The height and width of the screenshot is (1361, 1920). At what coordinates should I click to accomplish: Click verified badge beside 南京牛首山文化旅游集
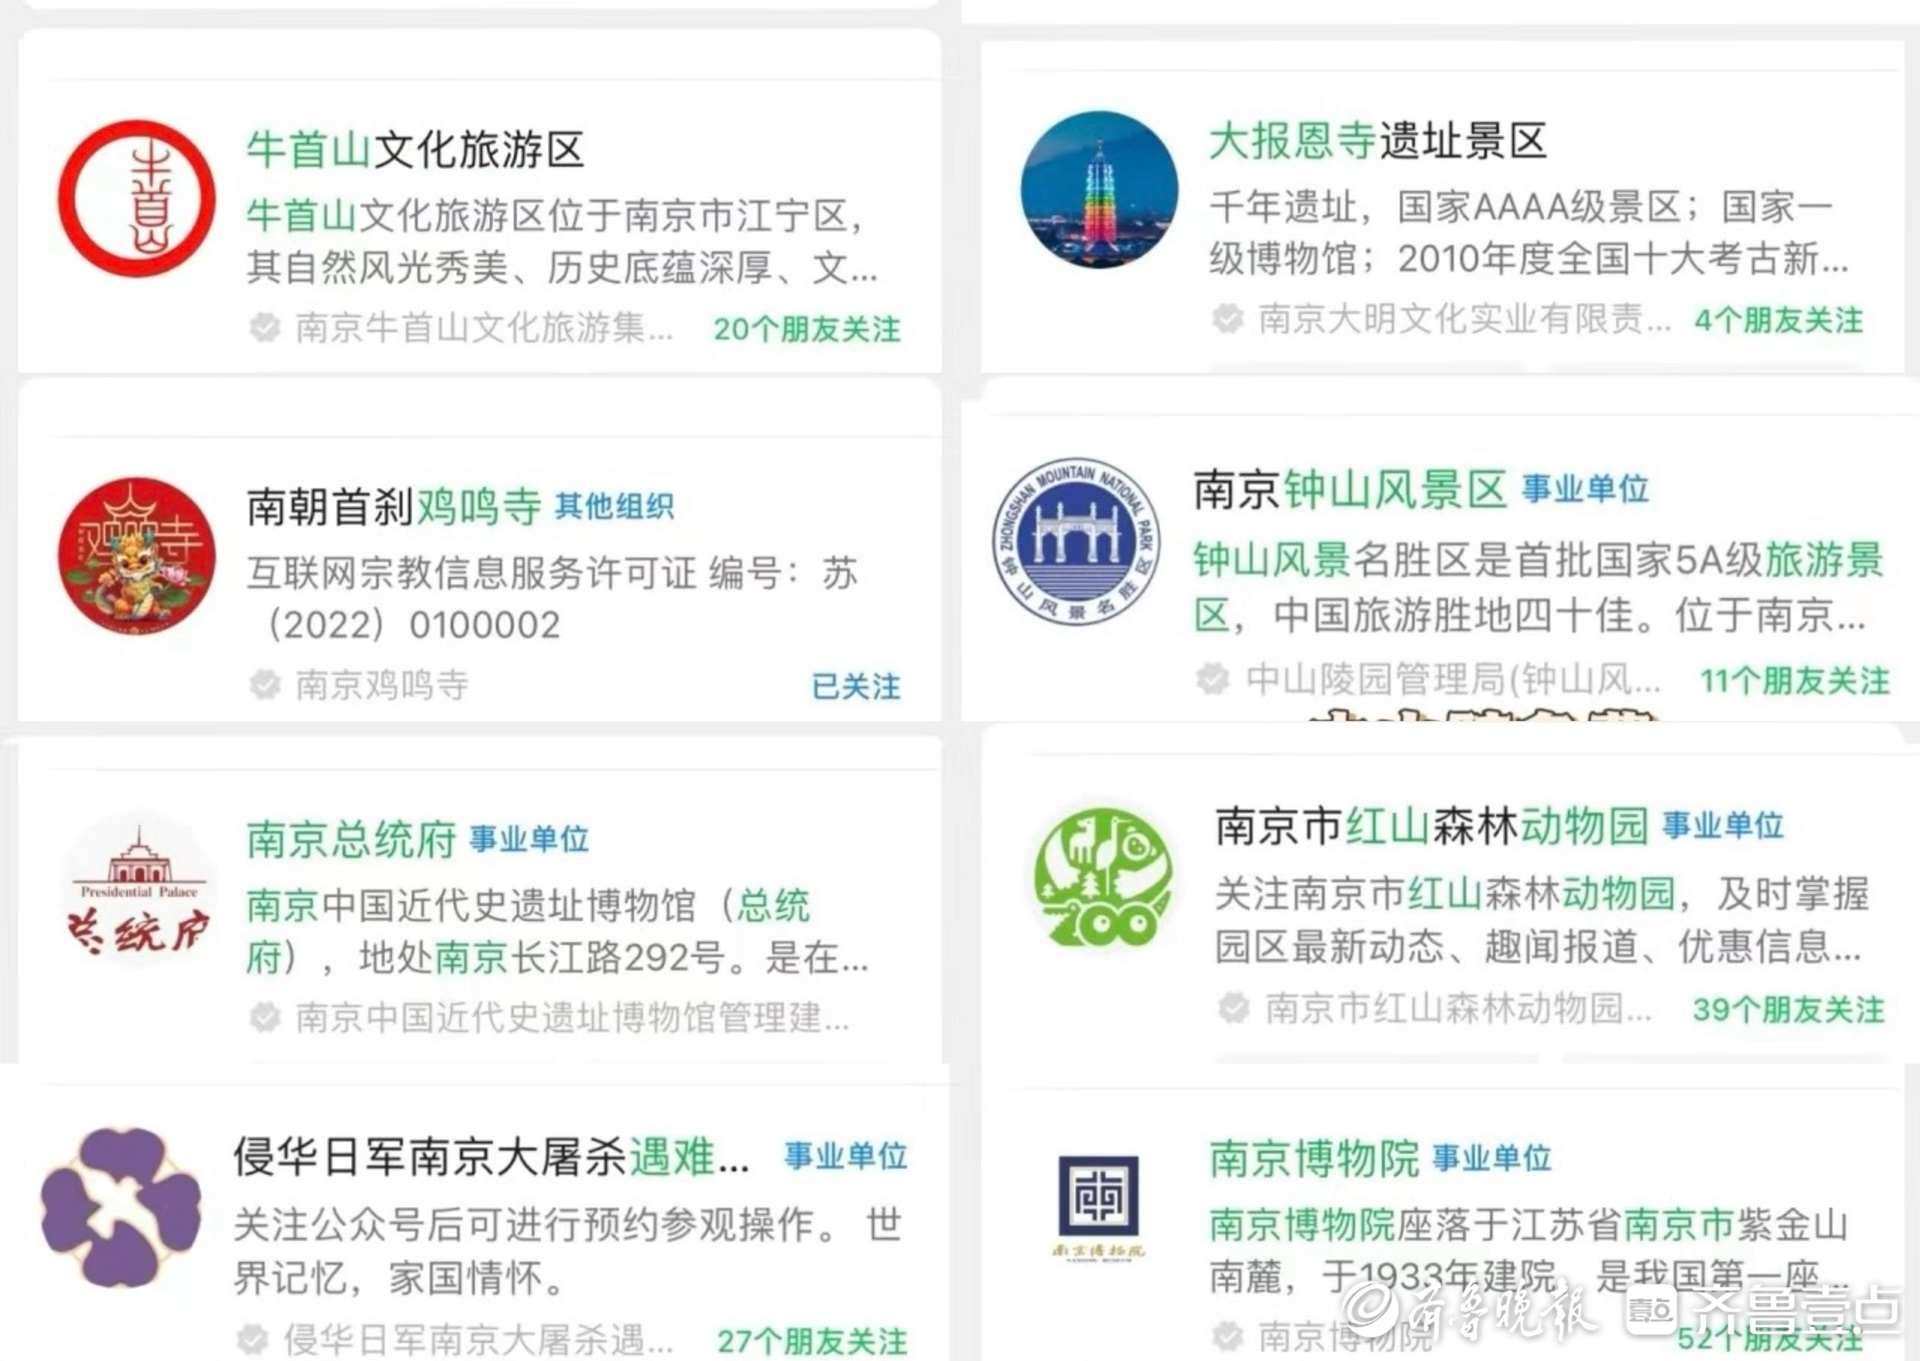coord(265,327)
